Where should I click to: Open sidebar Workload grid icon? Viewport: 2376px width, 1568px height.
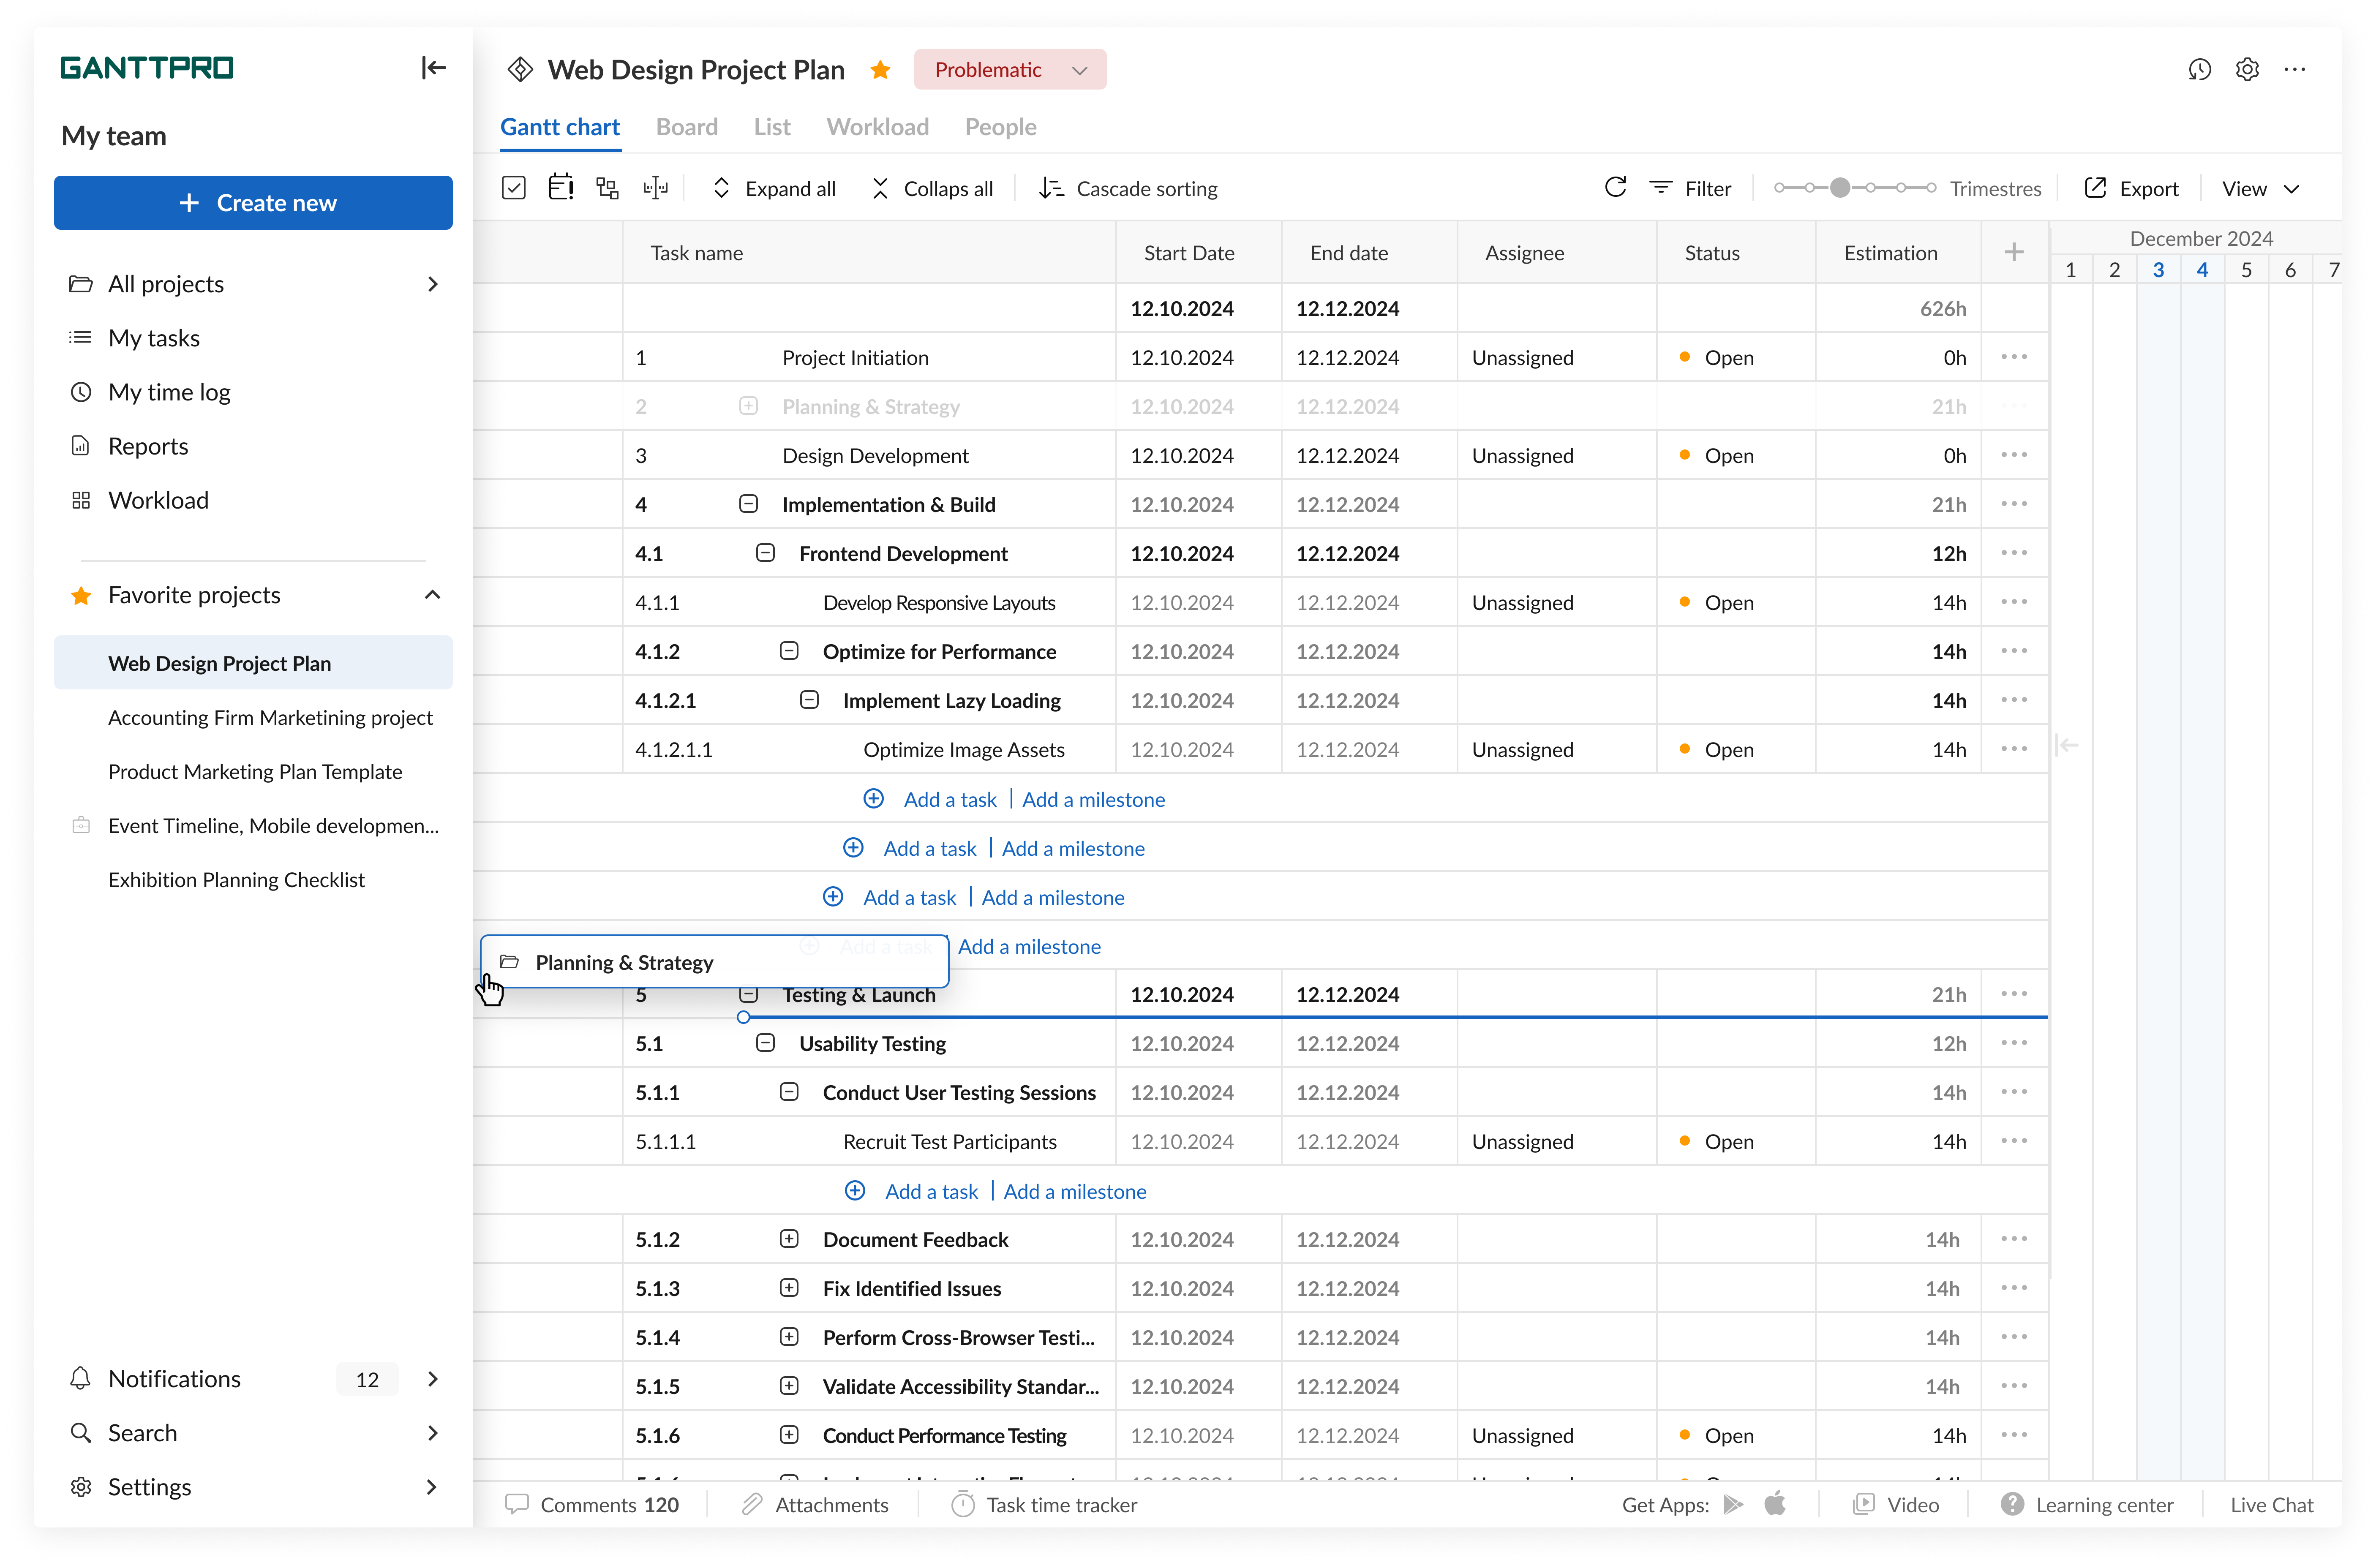coord(81,500)
